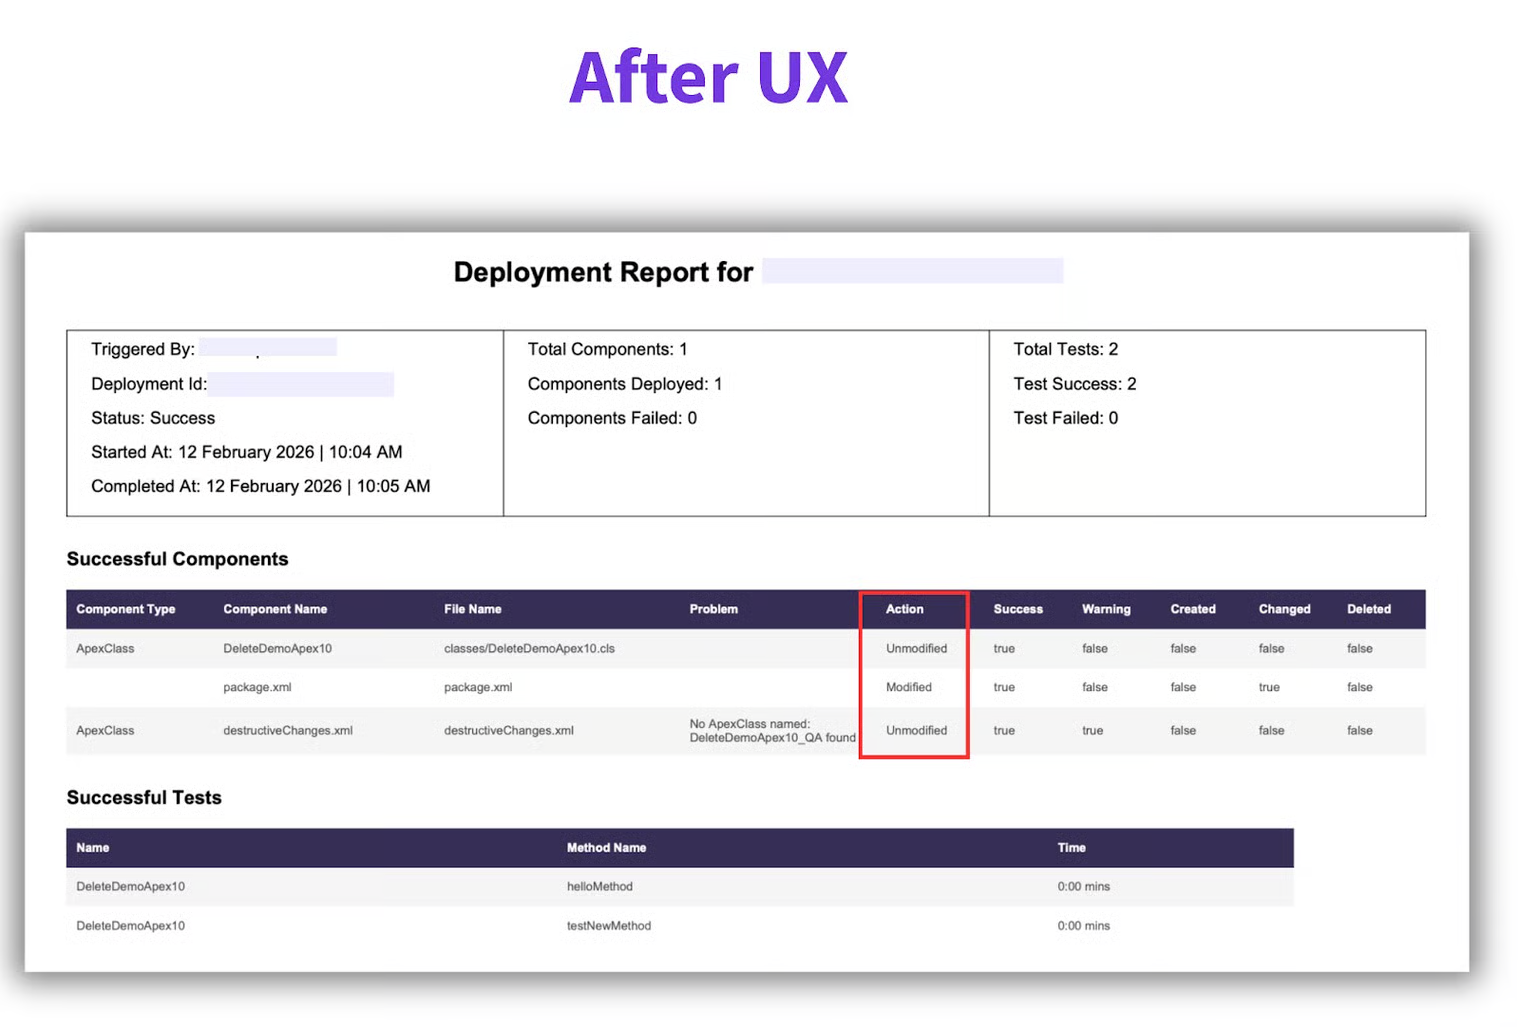
Task: Click the Method Name column header
Action: click(606, 848)
